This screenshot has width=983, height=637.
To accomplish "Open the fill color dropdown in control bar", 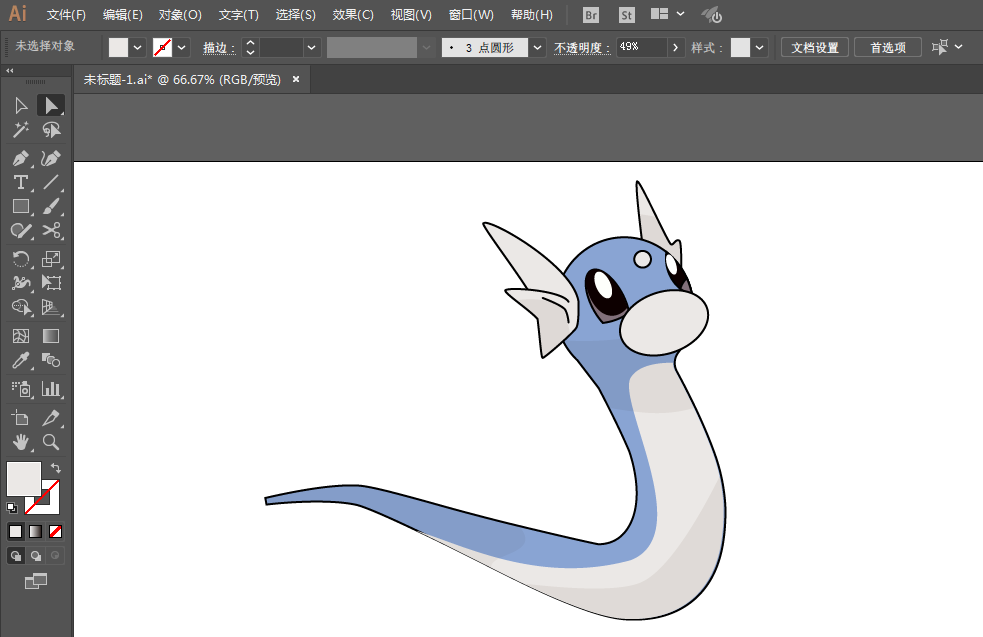I will 138,48.
